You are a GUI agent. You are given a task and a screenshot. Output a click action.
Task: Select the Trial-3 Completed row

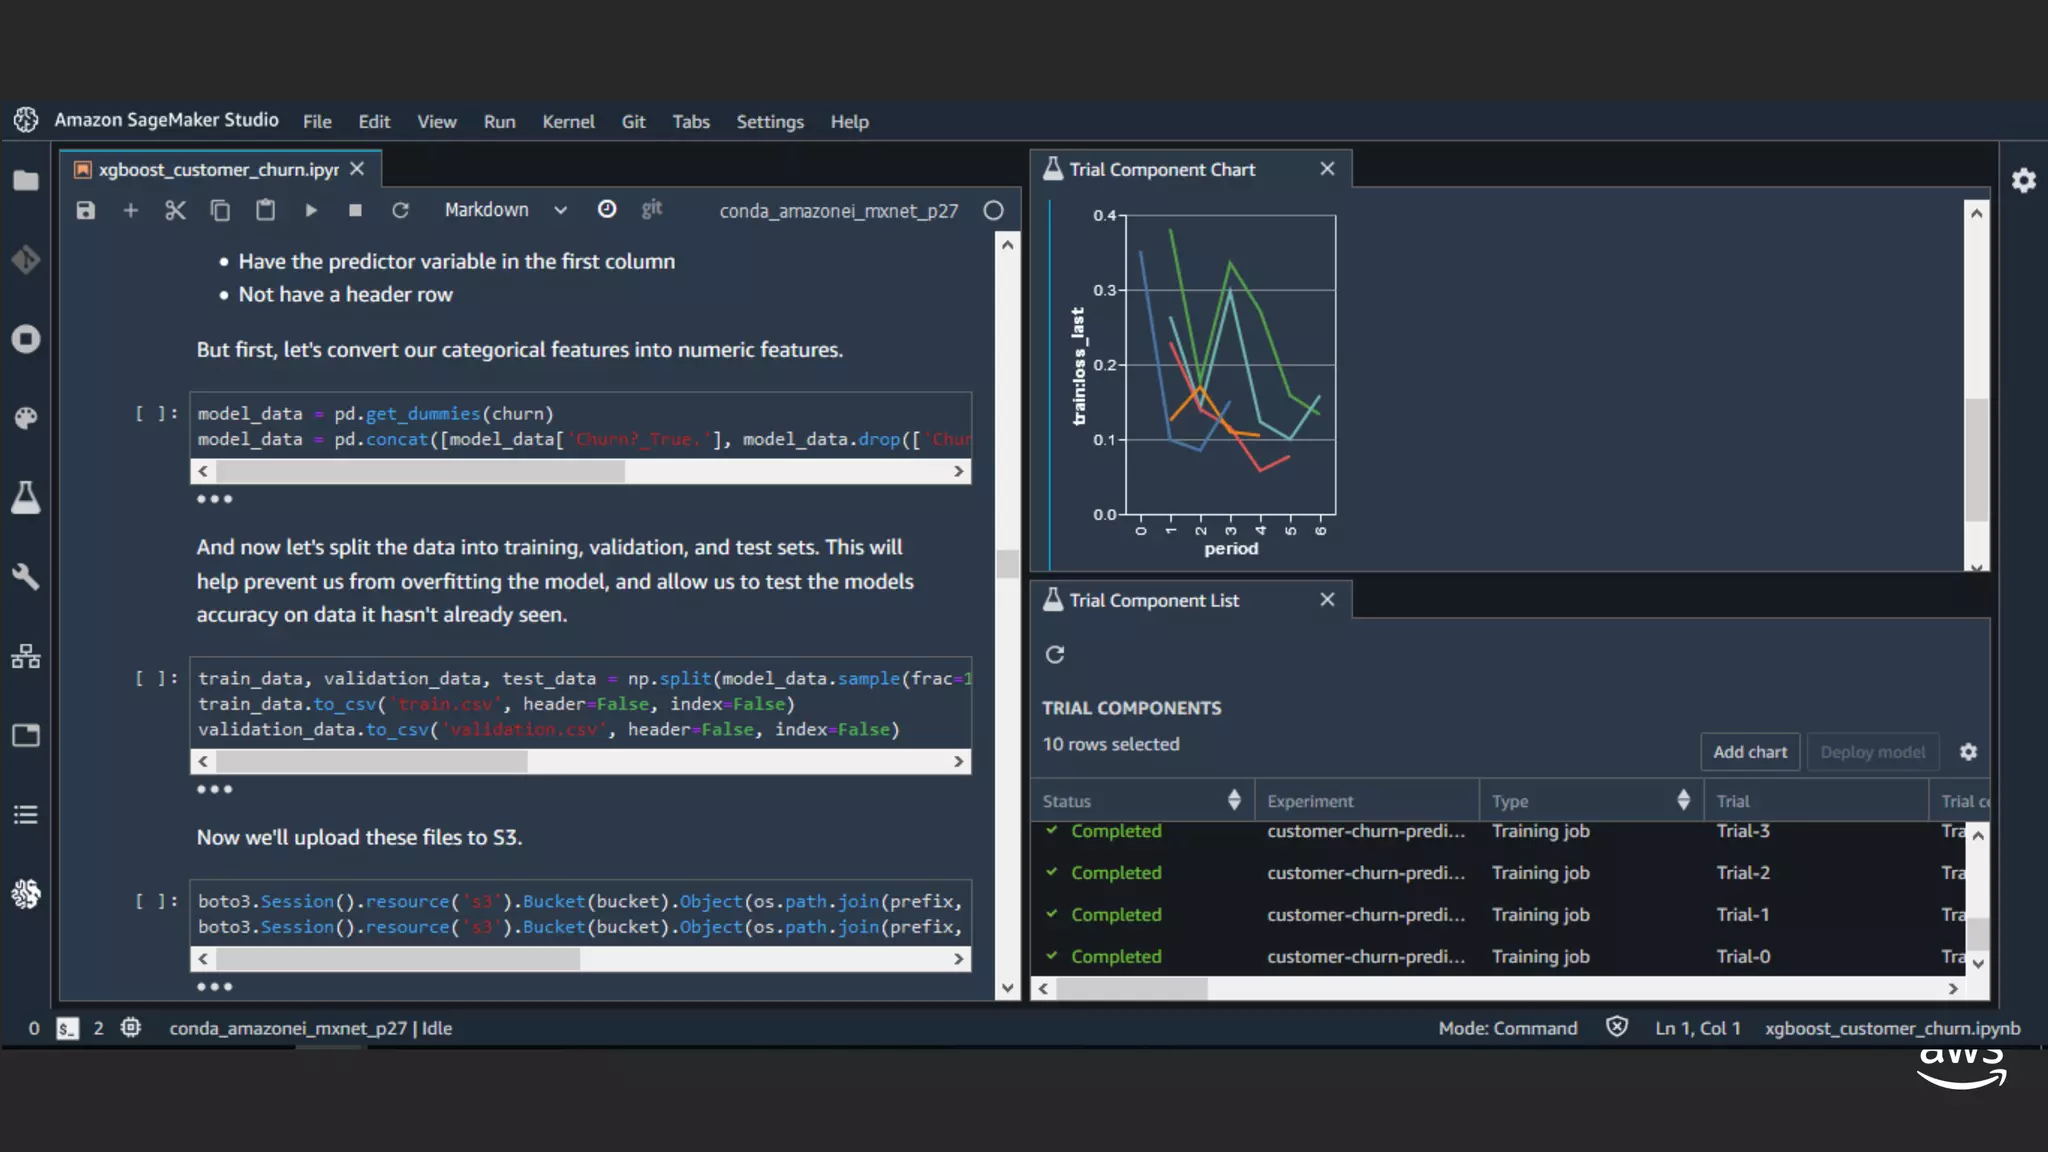coord(1116,831)
